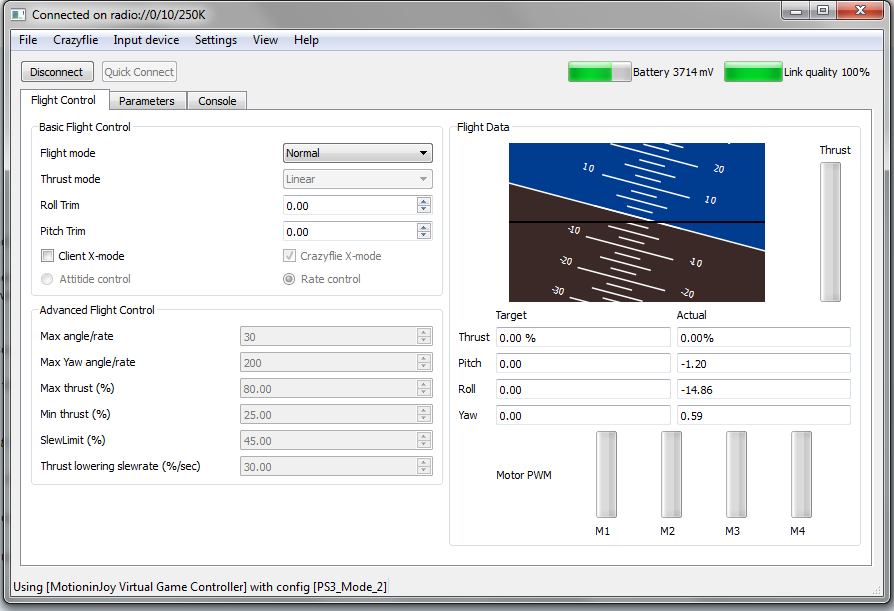Click the M2 motor PWM bar
This screenshot has width=894, height=611.
[670, 474]
